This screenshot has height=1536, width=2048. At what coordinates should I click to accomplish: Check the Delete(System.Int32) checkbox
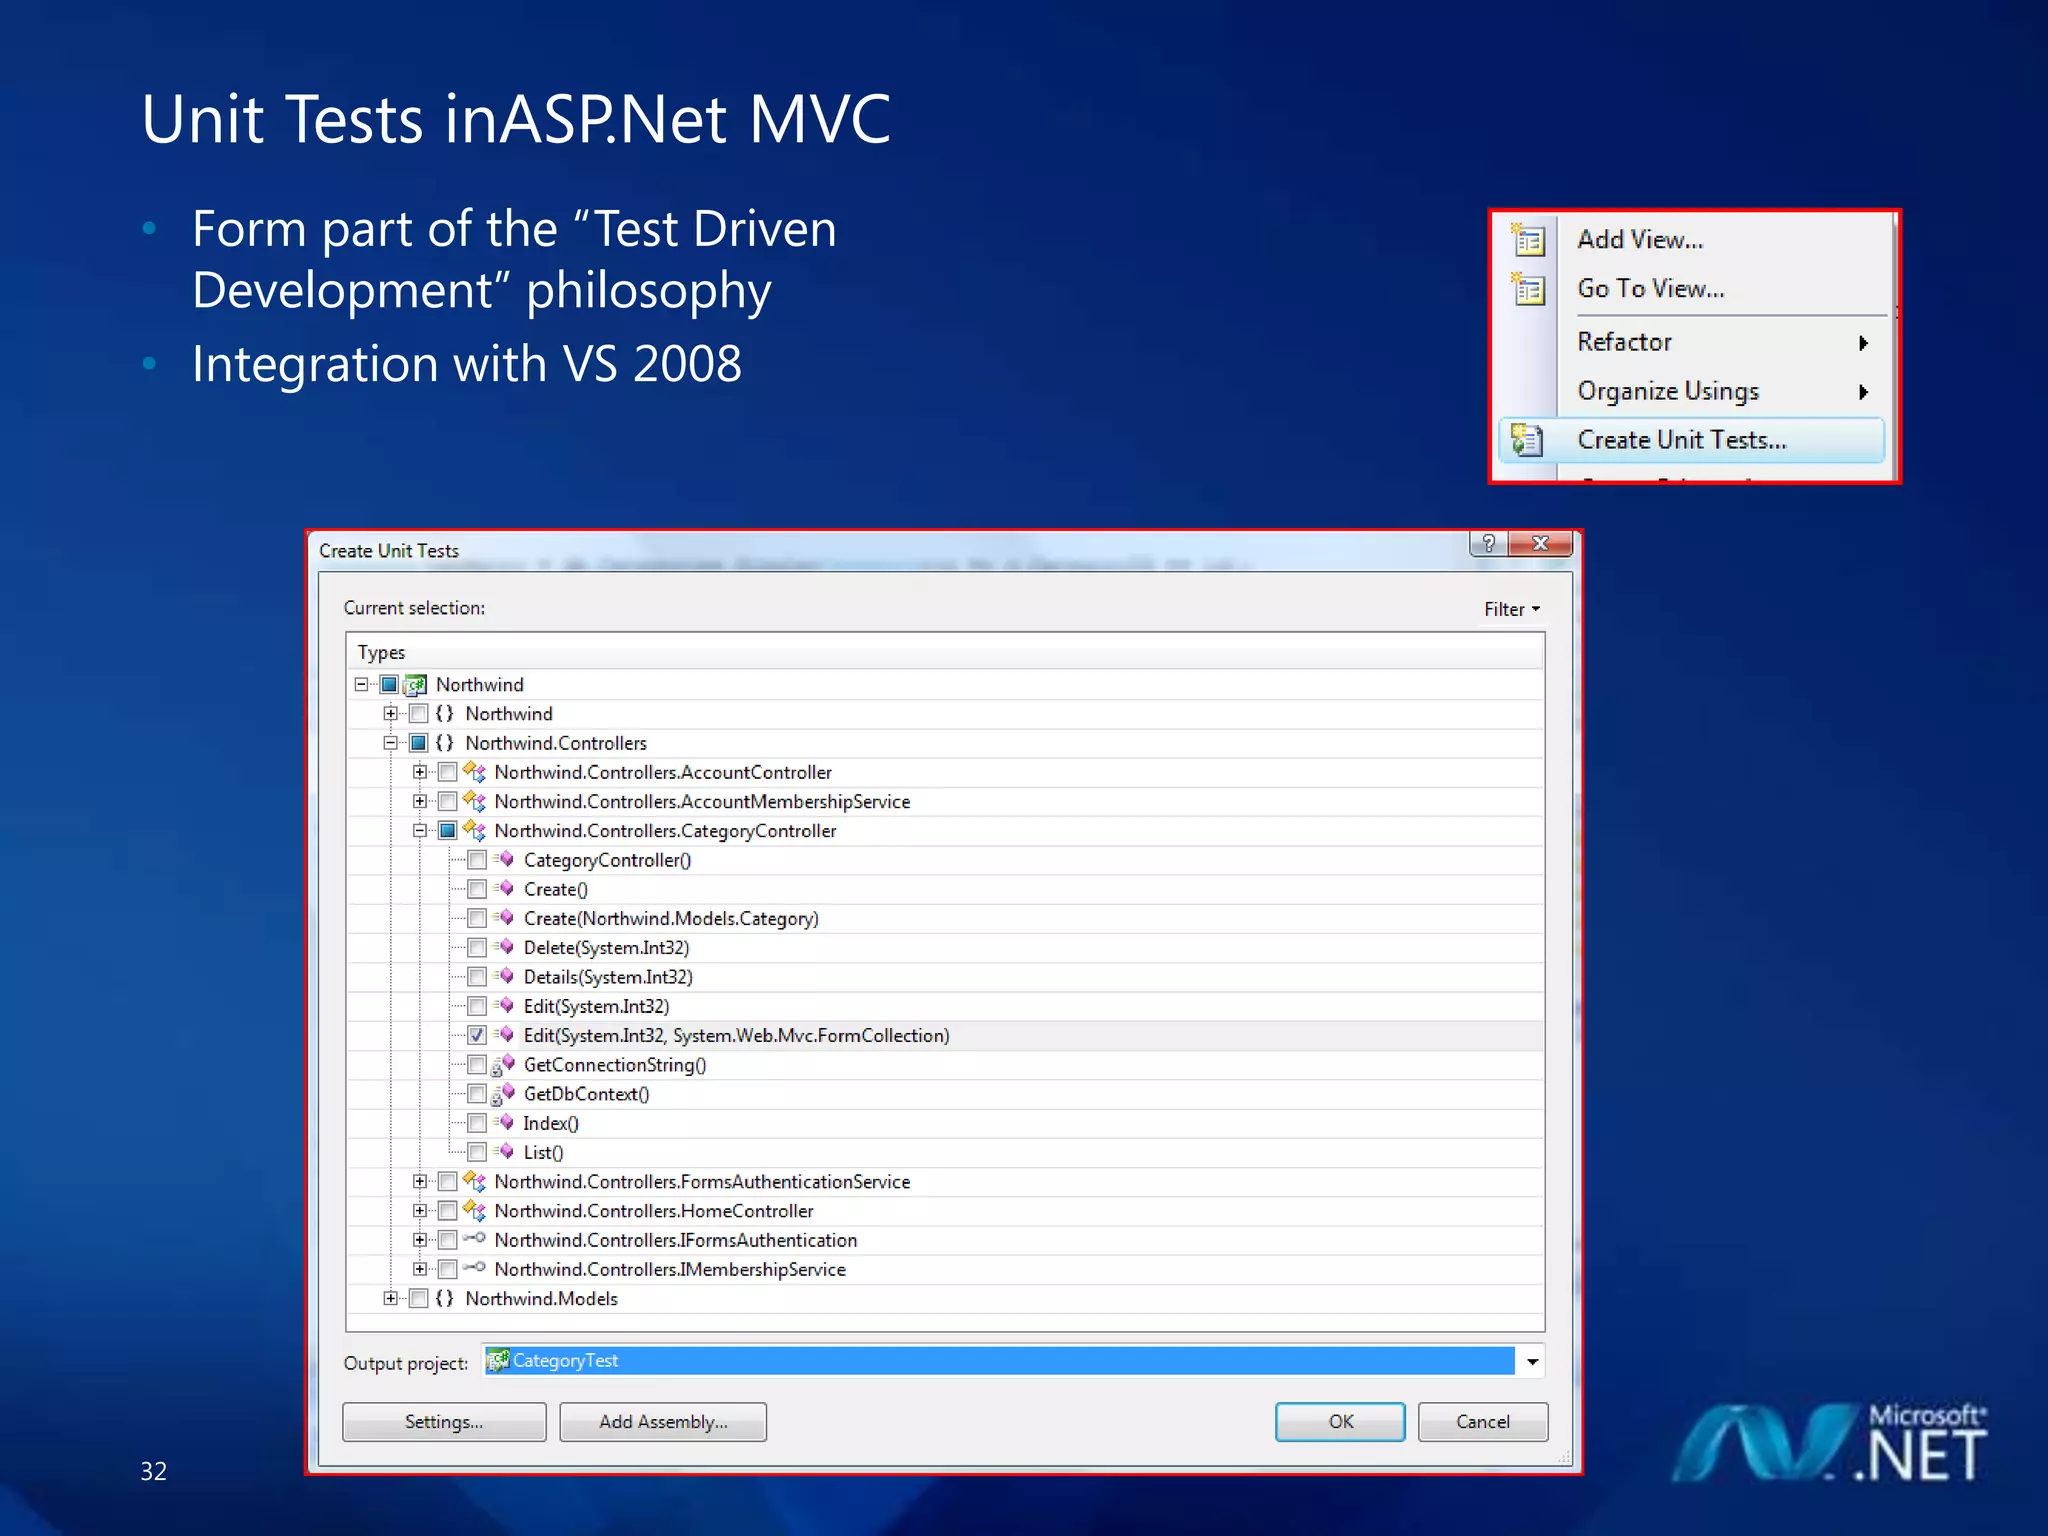[x=477, y=947]
